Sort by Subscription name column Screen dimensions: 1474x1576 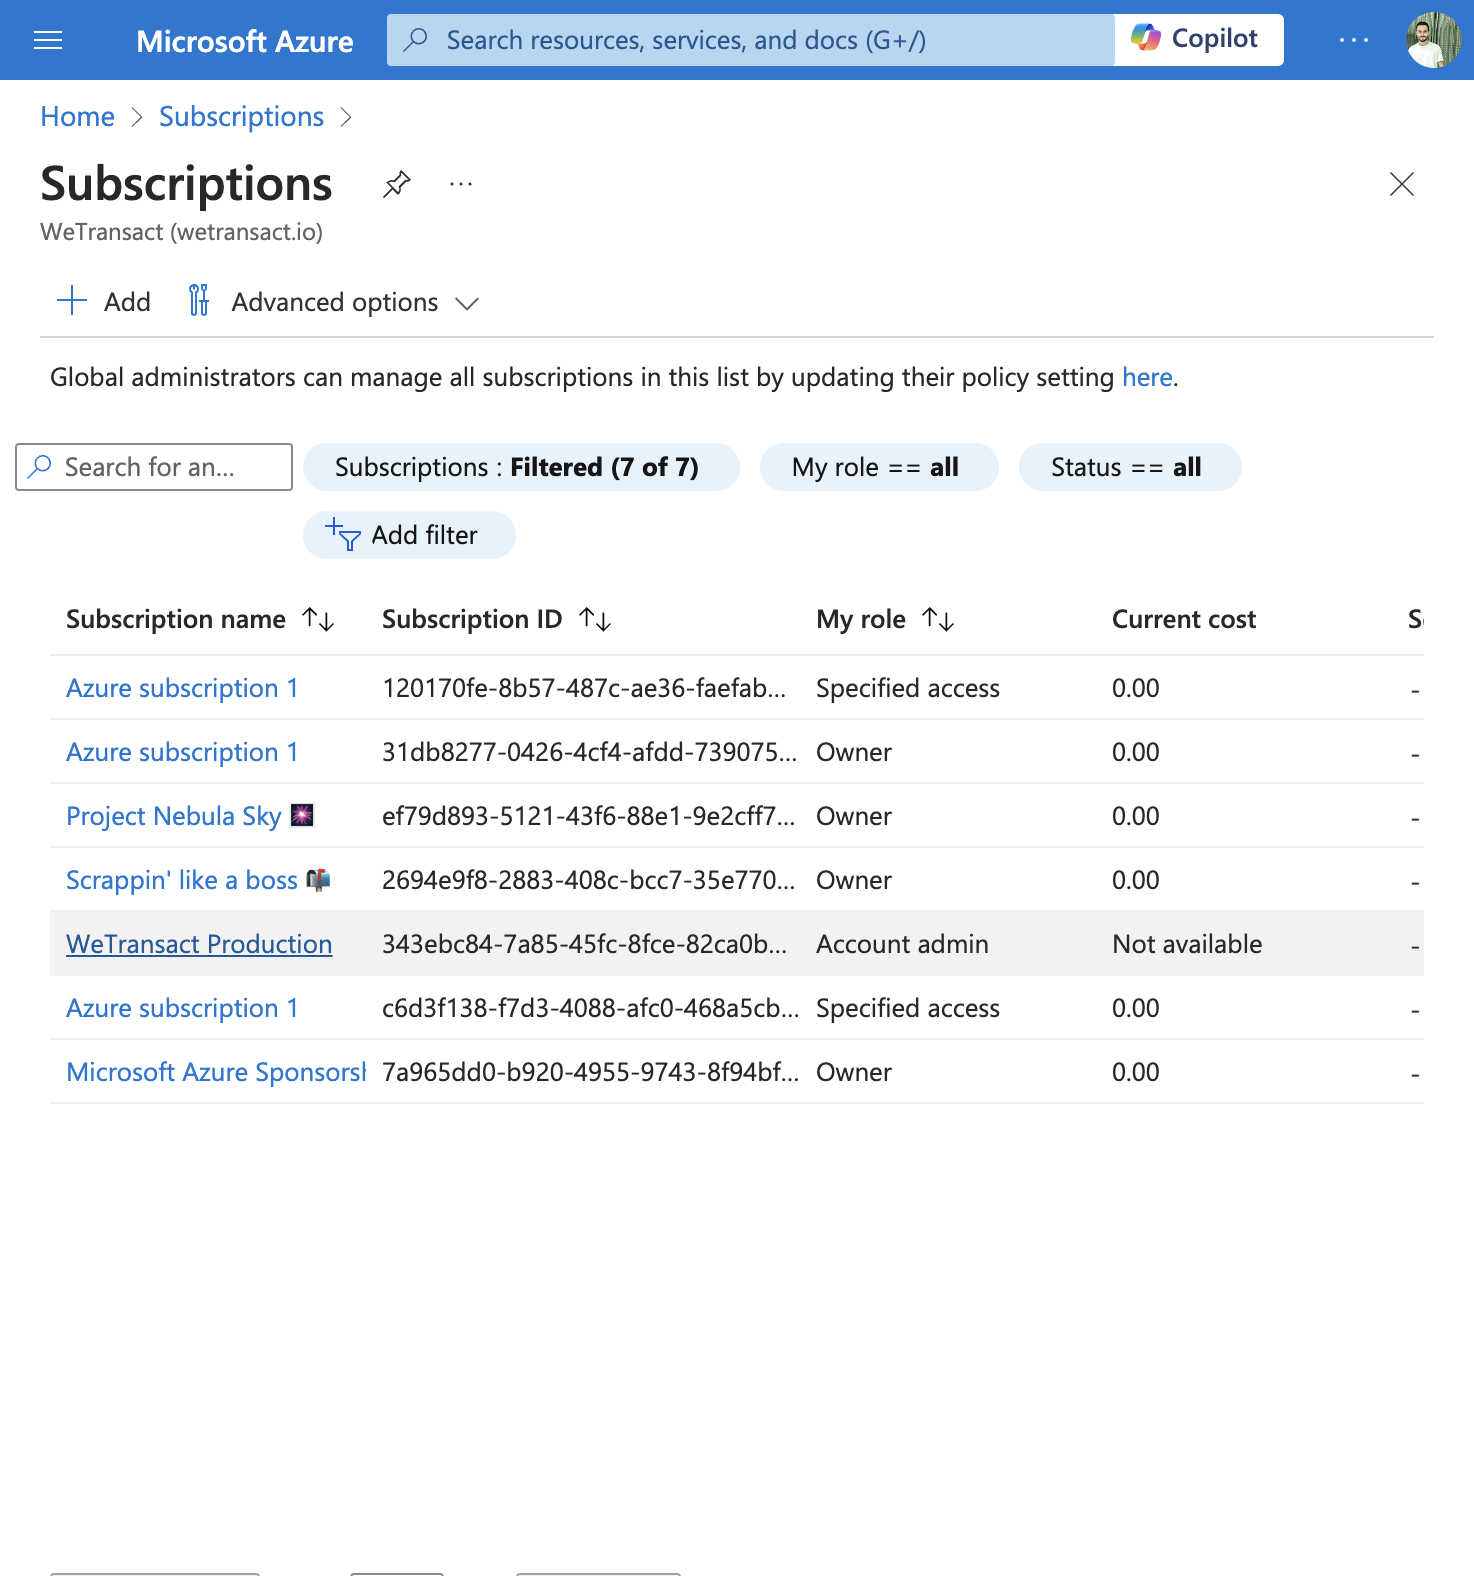pos(200,619)
